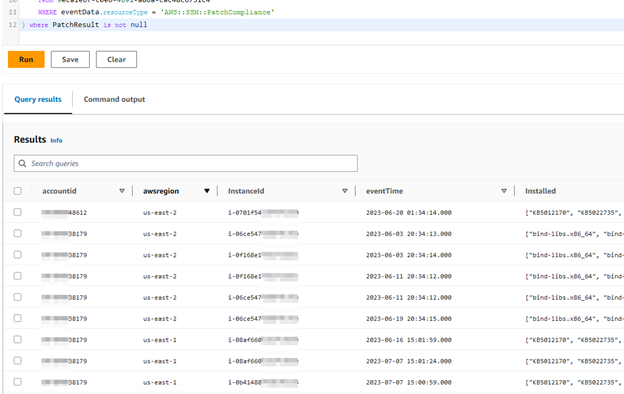Click us-east-2 cell for account 48612
624x394 pixels.
pyautogui.click(x=160, y=213)
